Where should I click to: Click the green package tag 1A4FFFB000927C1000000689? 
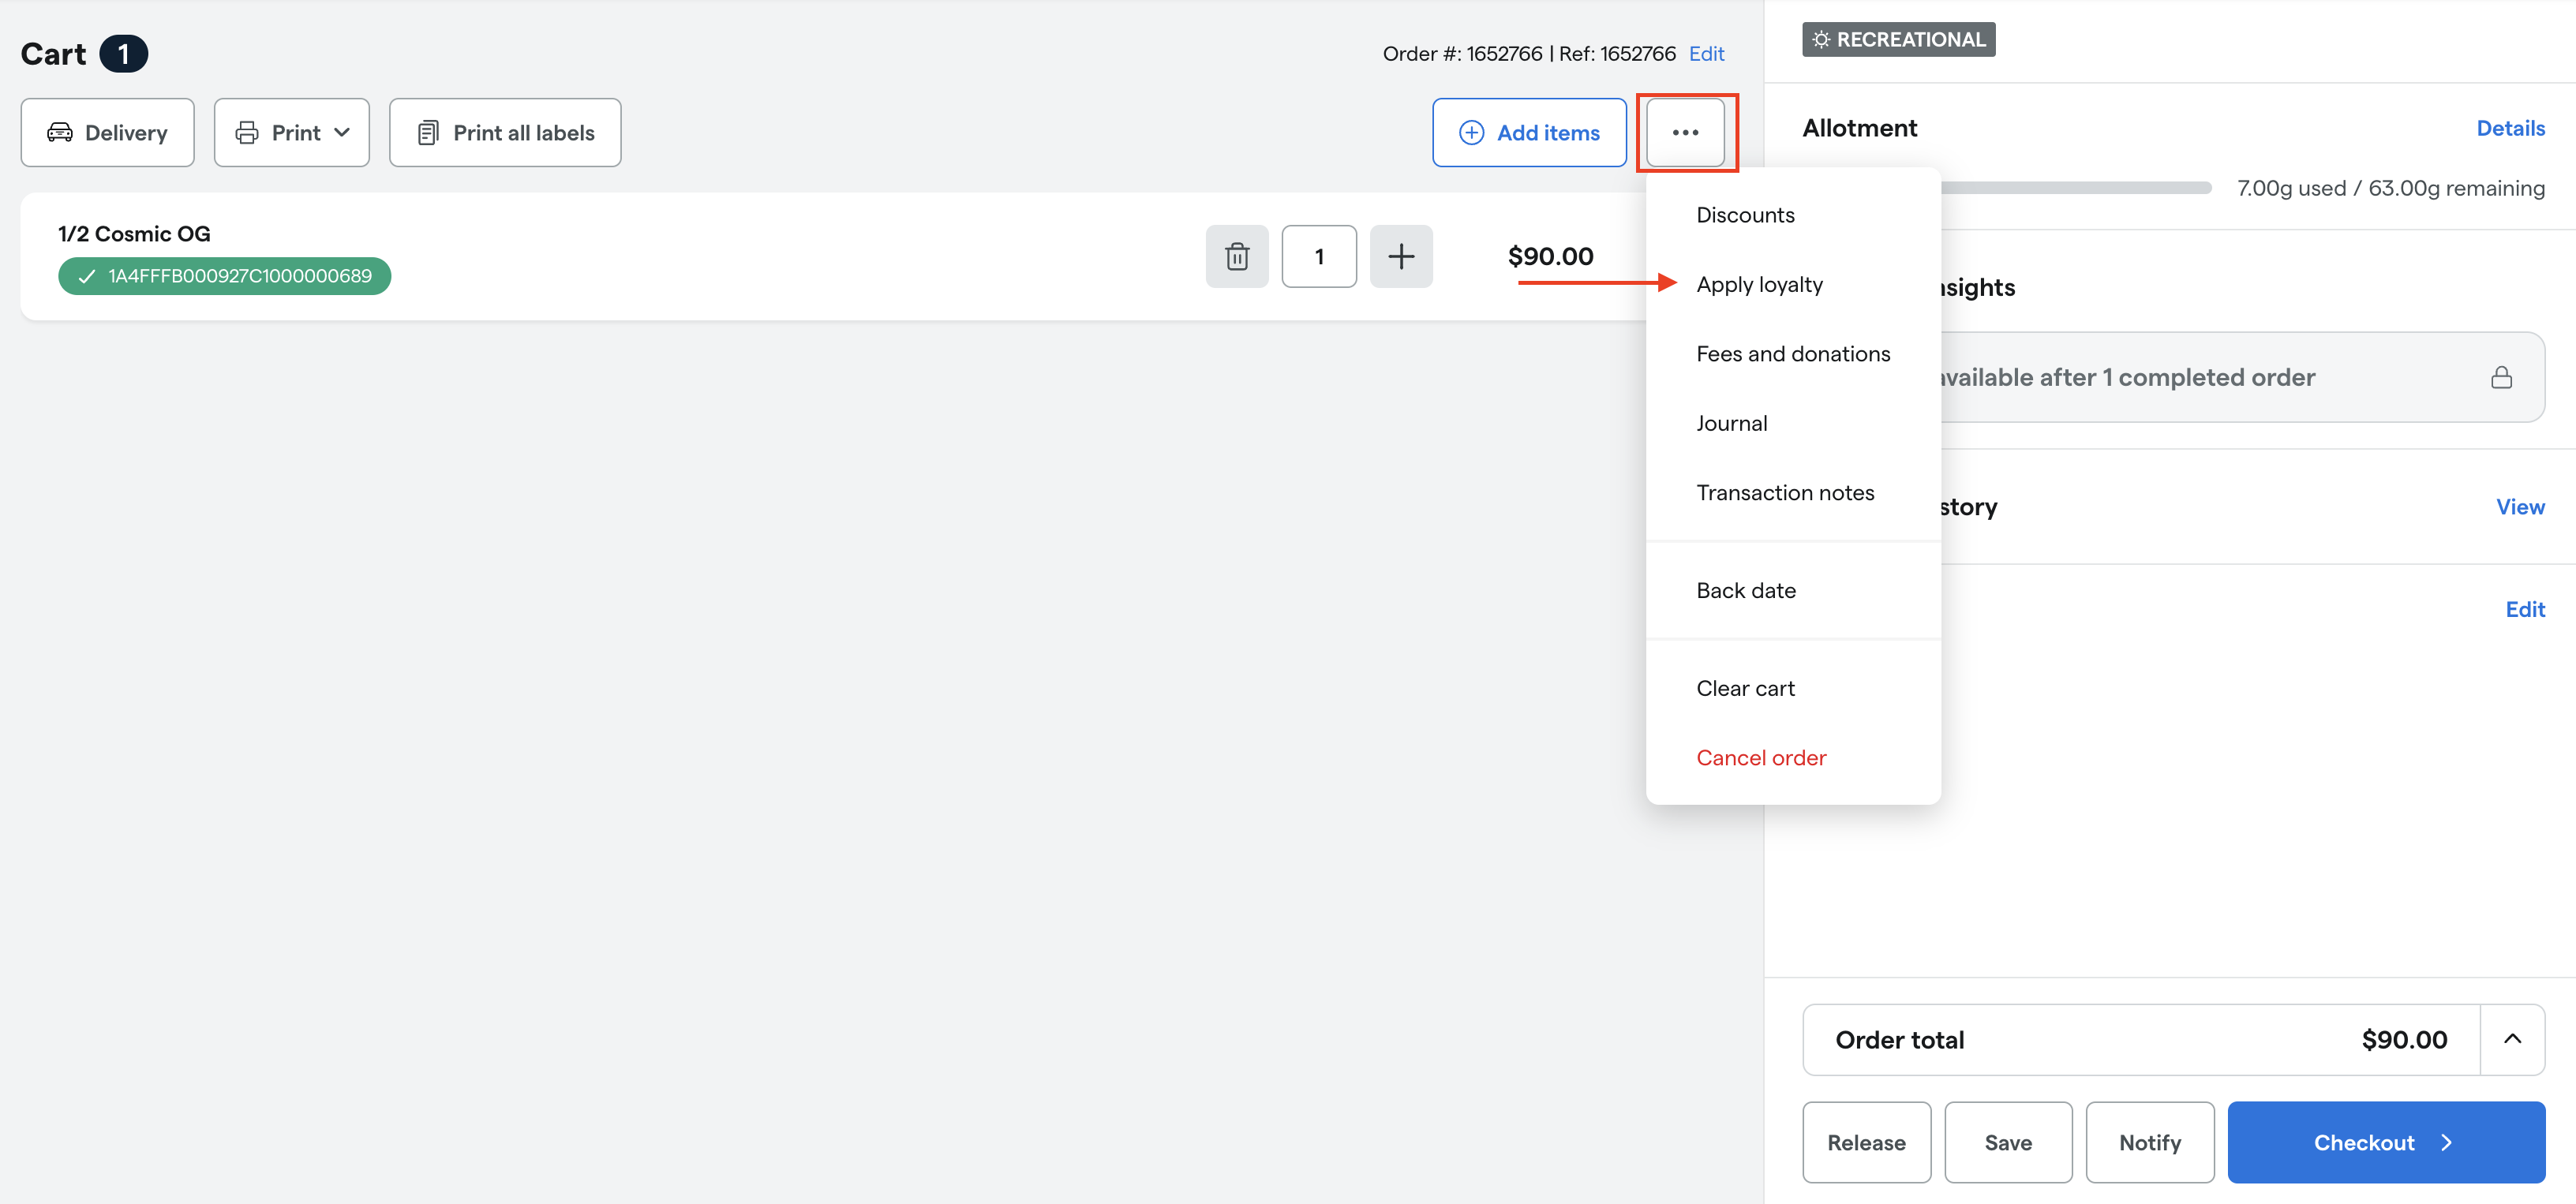point(224,276)
